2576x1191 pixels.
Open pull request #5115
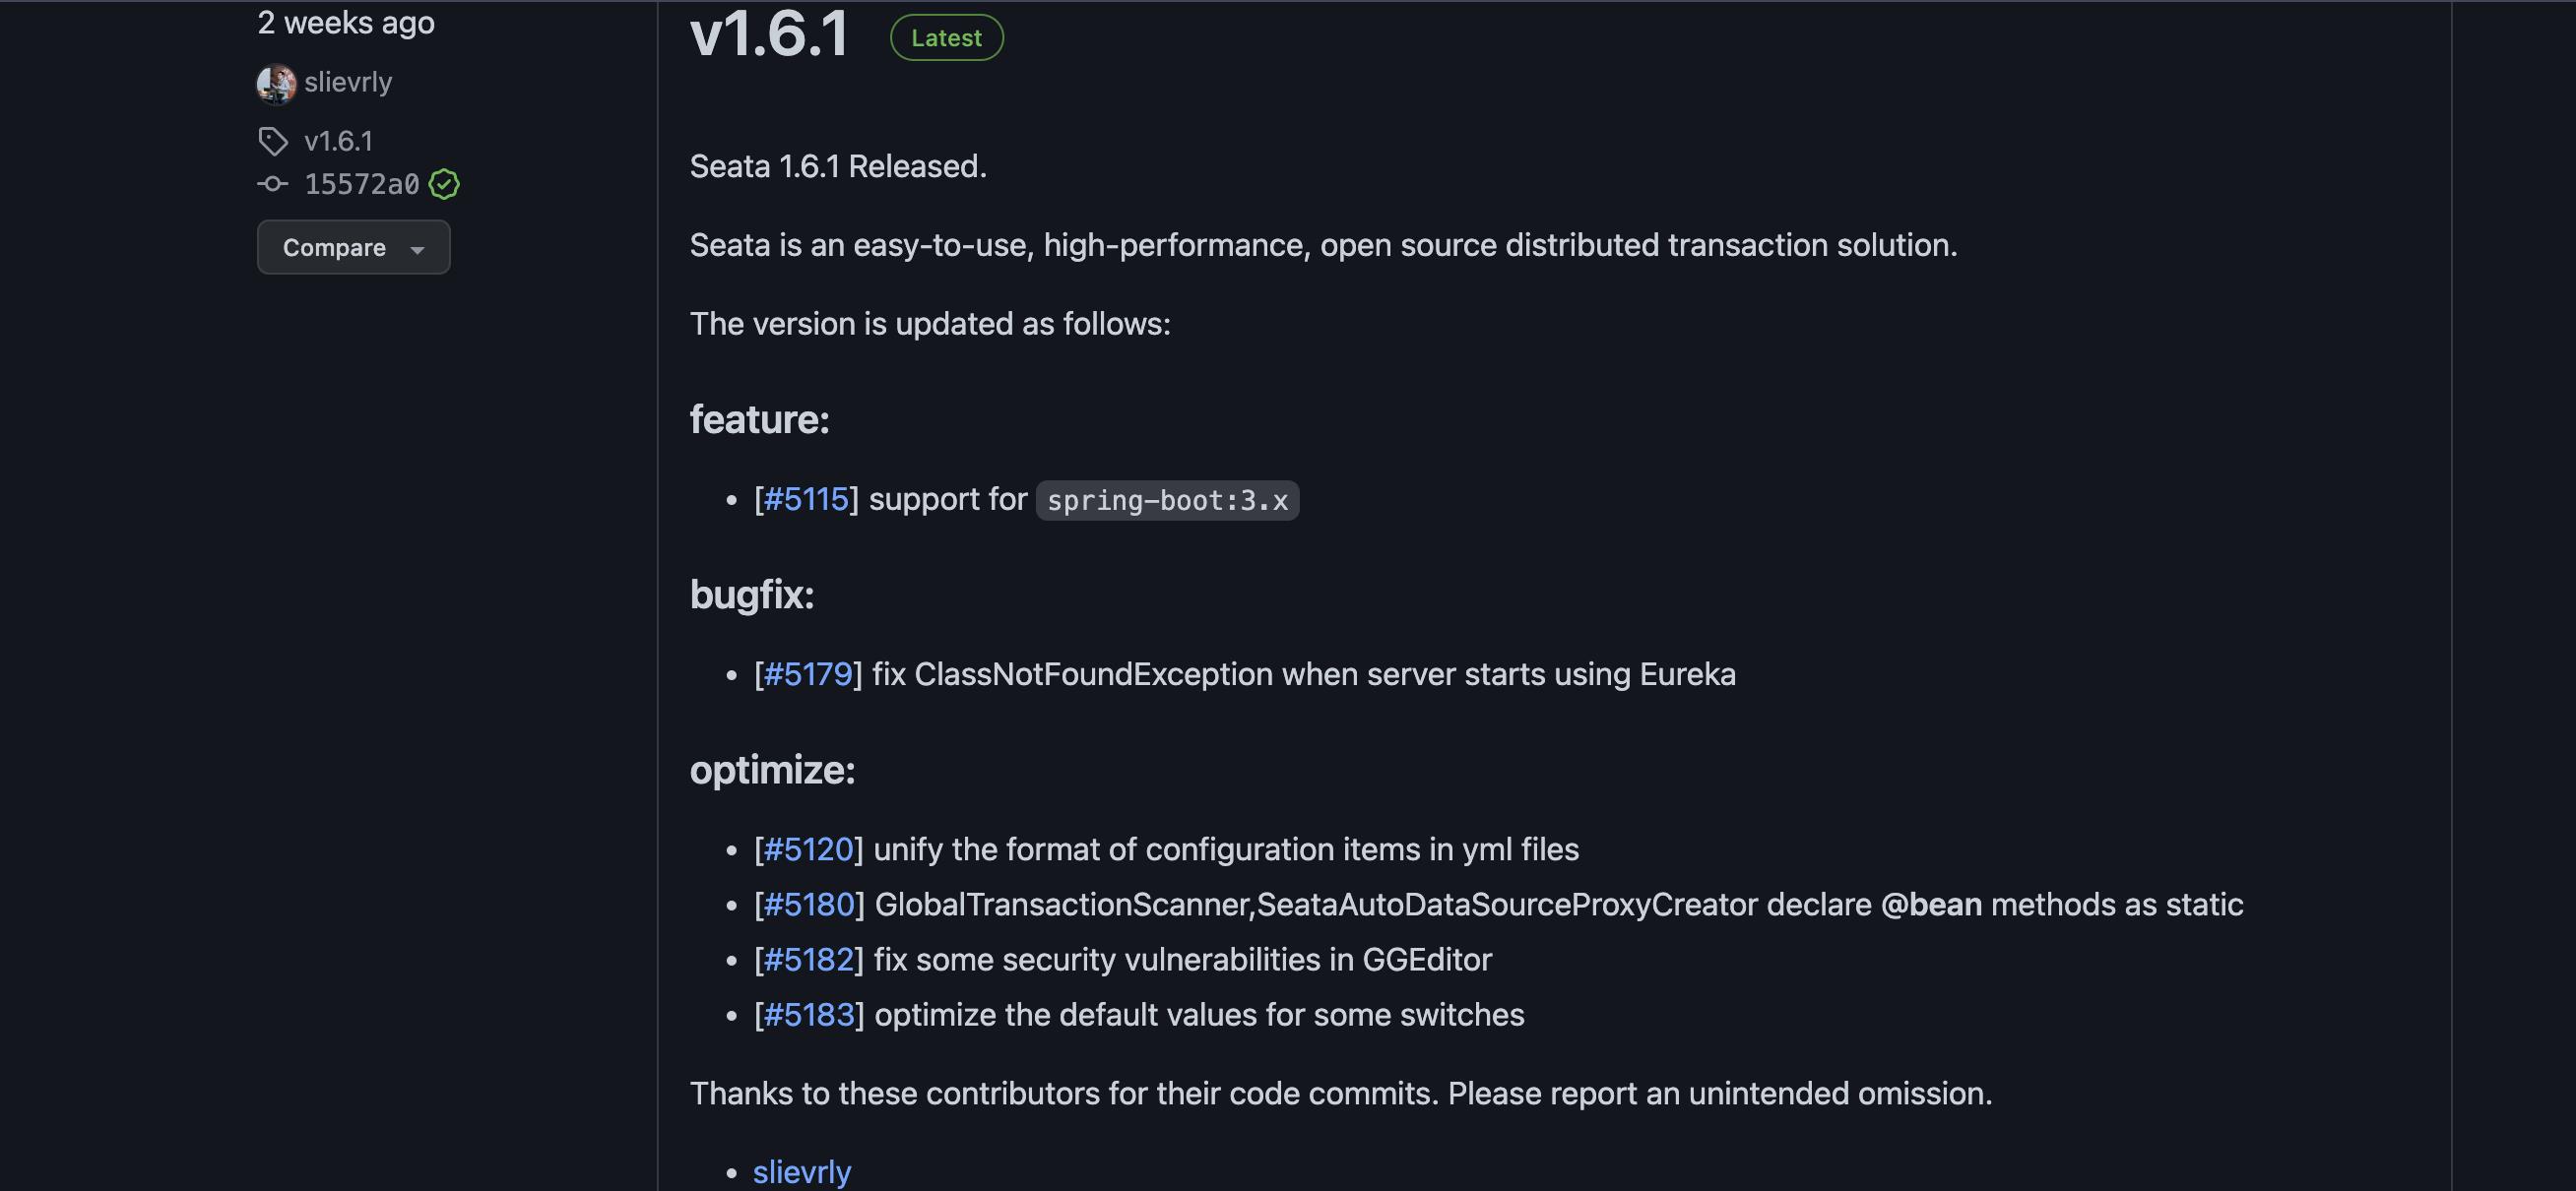click(806, 499)
